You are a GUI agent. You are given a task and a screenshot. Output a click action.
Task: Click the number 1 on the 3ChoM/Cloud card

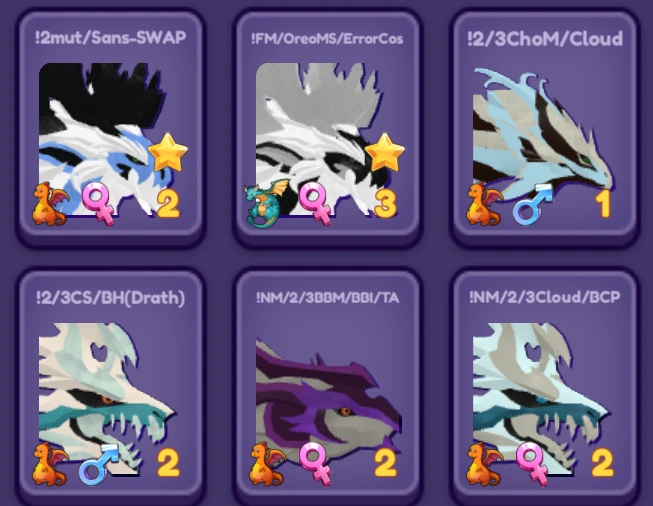tap(603, 204)
